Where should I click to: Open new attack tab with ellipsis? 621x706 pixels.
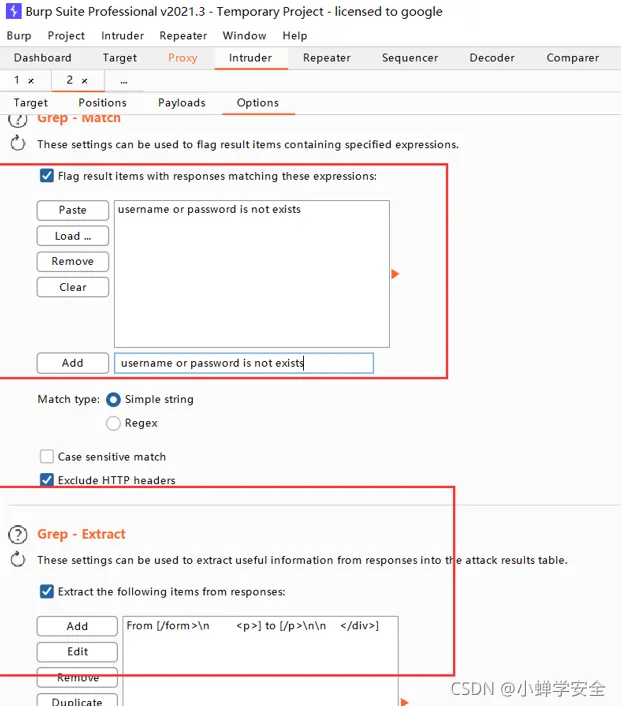[124, 81]
